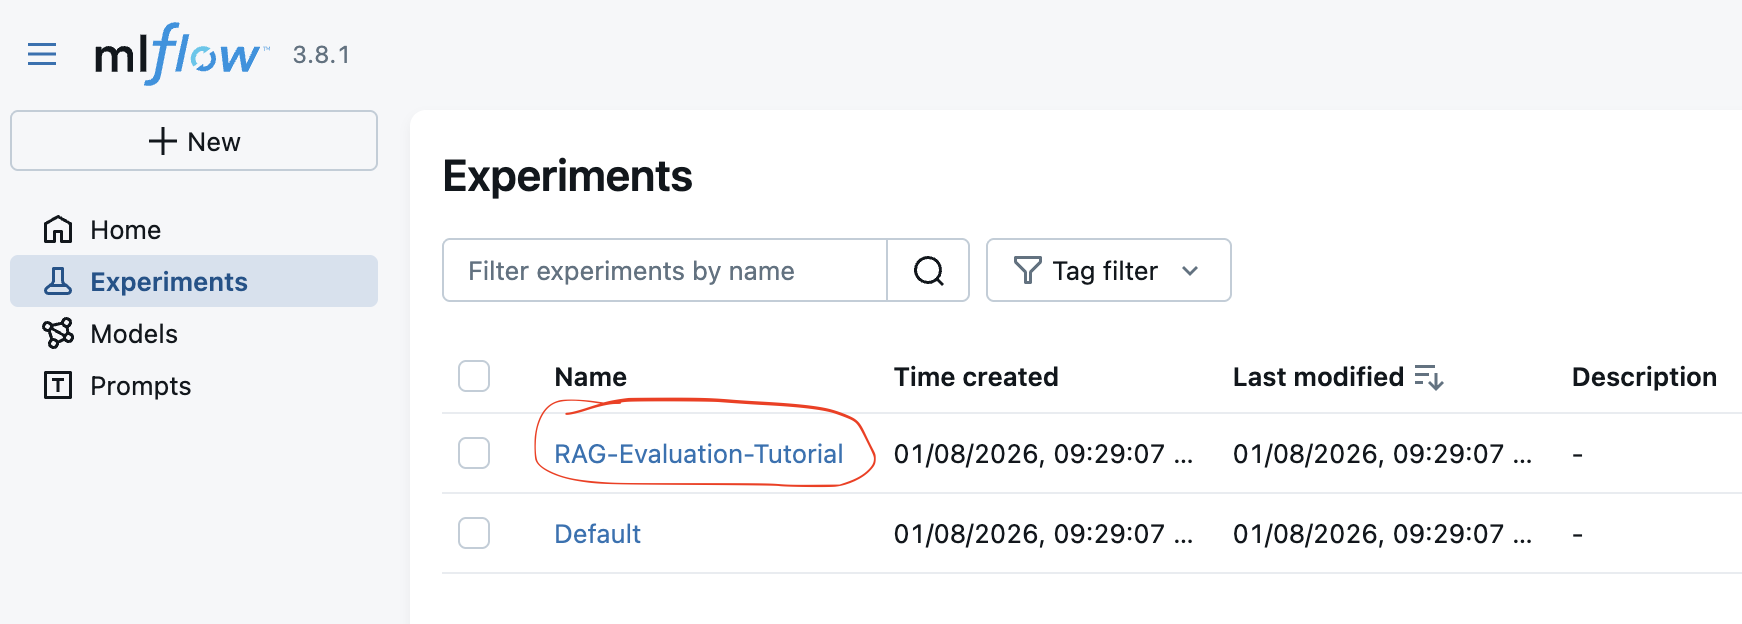Click the Prompts text icon
The image size is (1742, 624).
pos(58,386)
